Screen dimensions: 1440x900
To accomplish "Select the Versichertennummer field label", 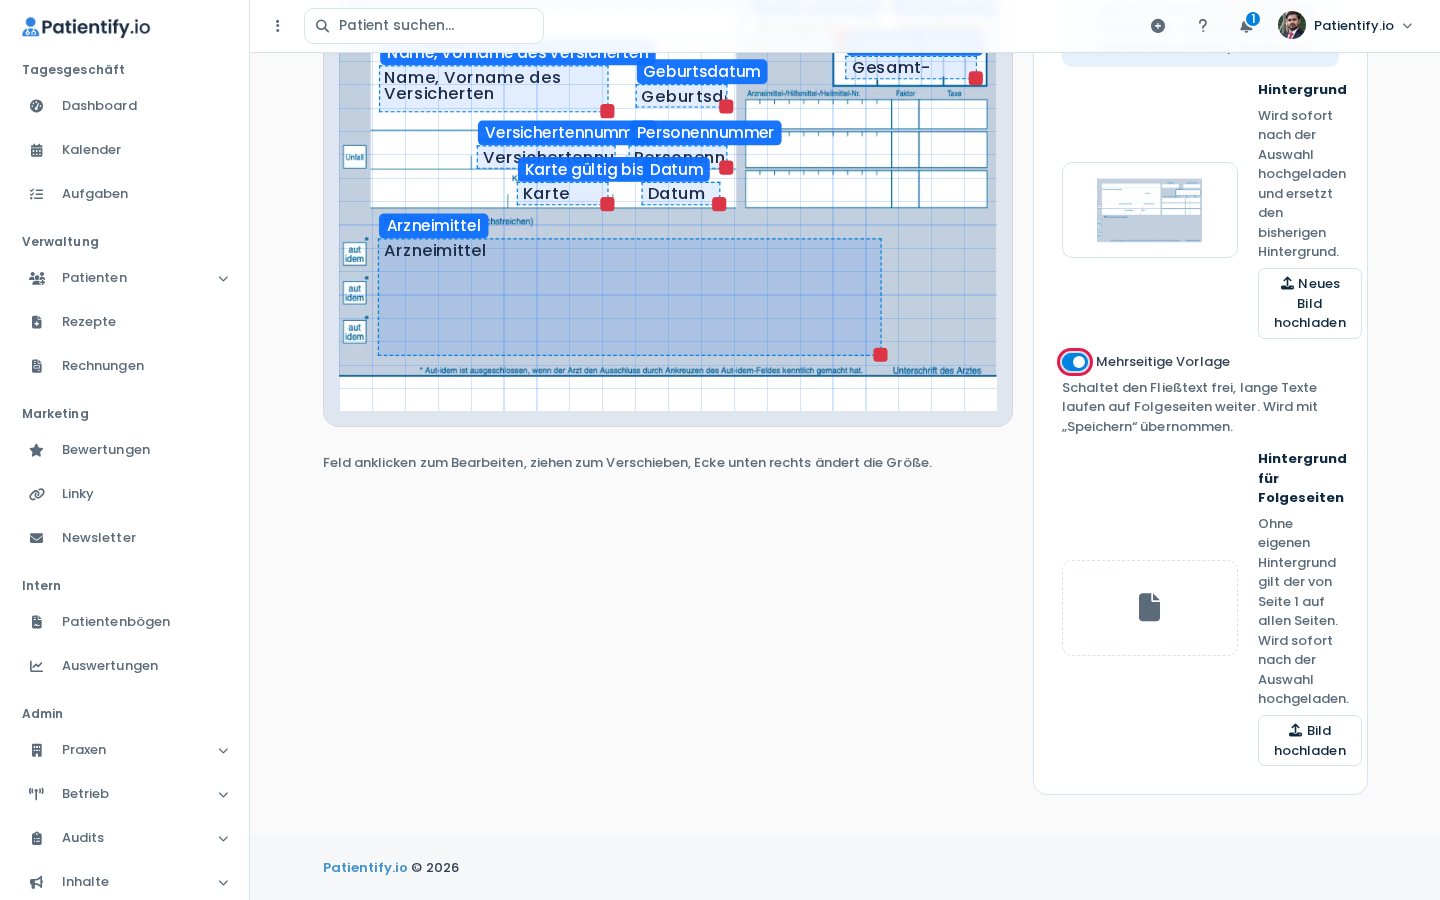I will click(554, 133).
